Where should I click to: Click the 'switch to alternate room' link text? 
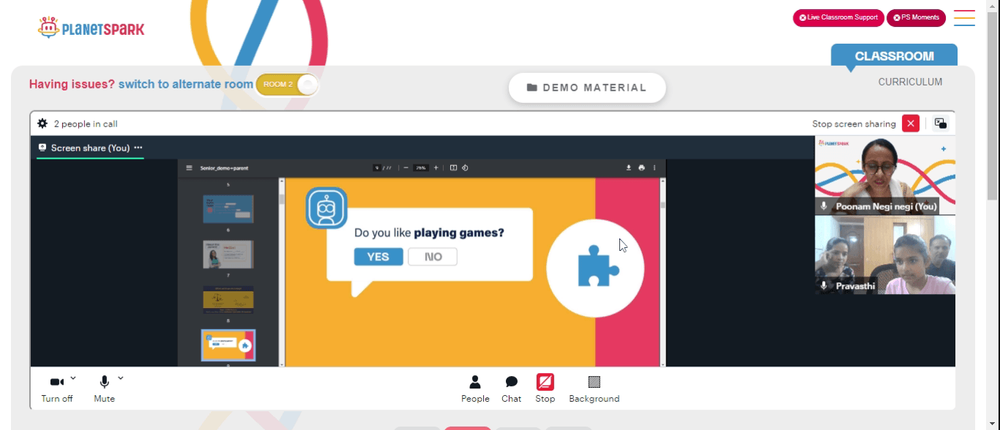point(186,84)
